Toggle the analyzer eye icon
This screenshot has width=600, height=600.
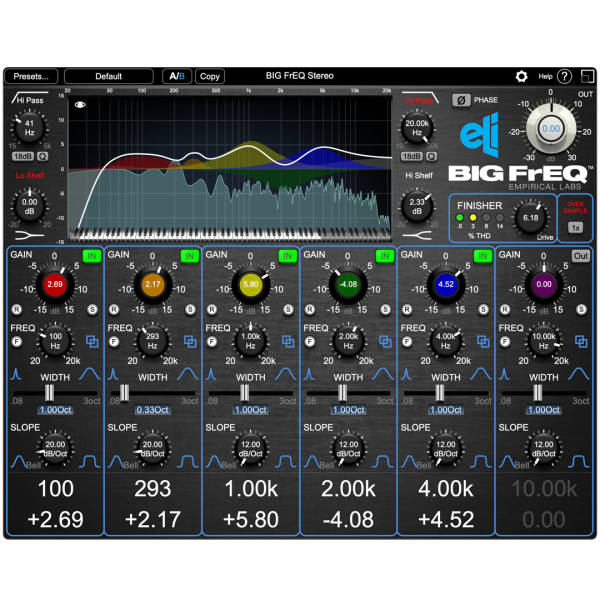pyautogui.click(x=80, y=105)
